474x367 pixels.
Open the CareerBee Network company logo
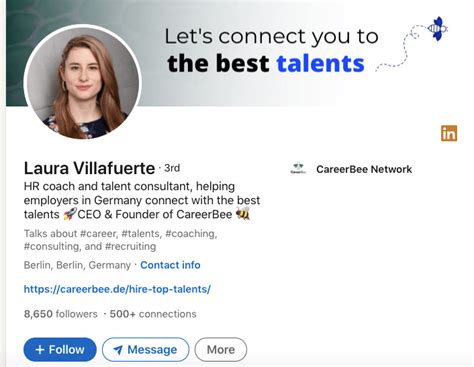298,169
